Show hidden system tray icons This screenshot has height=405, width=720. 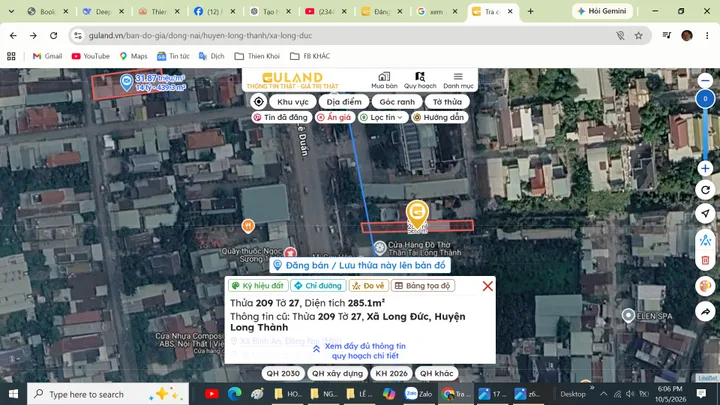pos(603,394)
